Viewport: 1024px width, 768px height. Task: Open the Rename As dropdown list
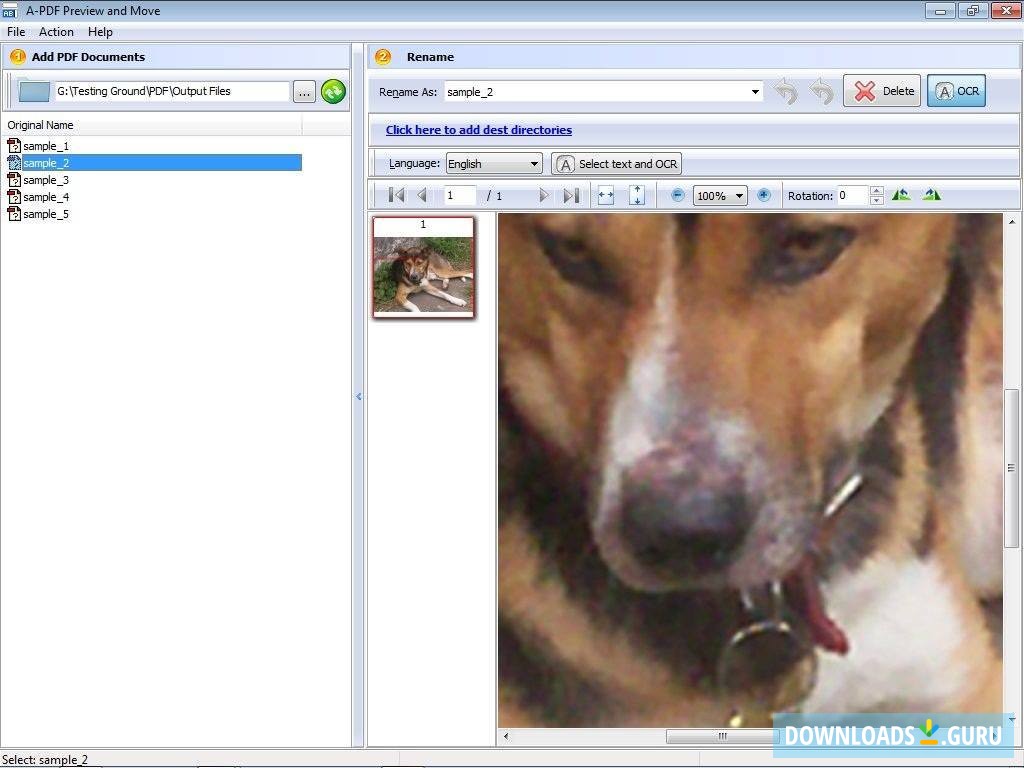(755, 91)
